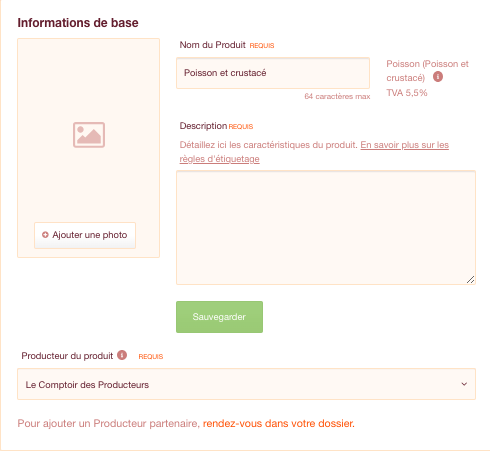
Task: Open the info icon next to Poisson category
Action: click(438, 77)
